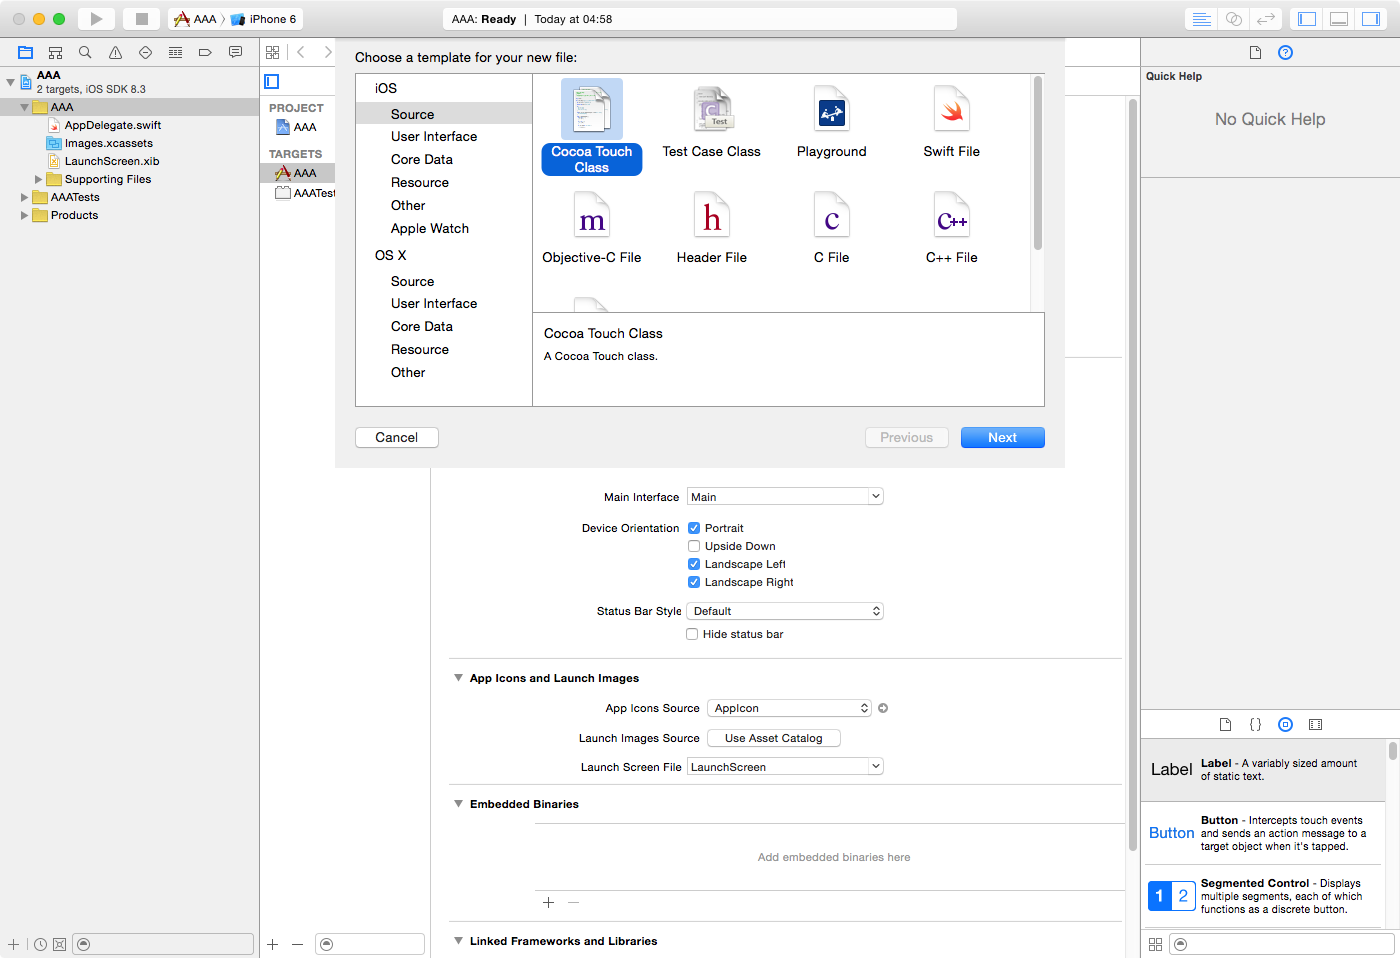The width and height of the screenshot is (1400, 958).
Task: Expand the Products group
Action: (25, 215)
